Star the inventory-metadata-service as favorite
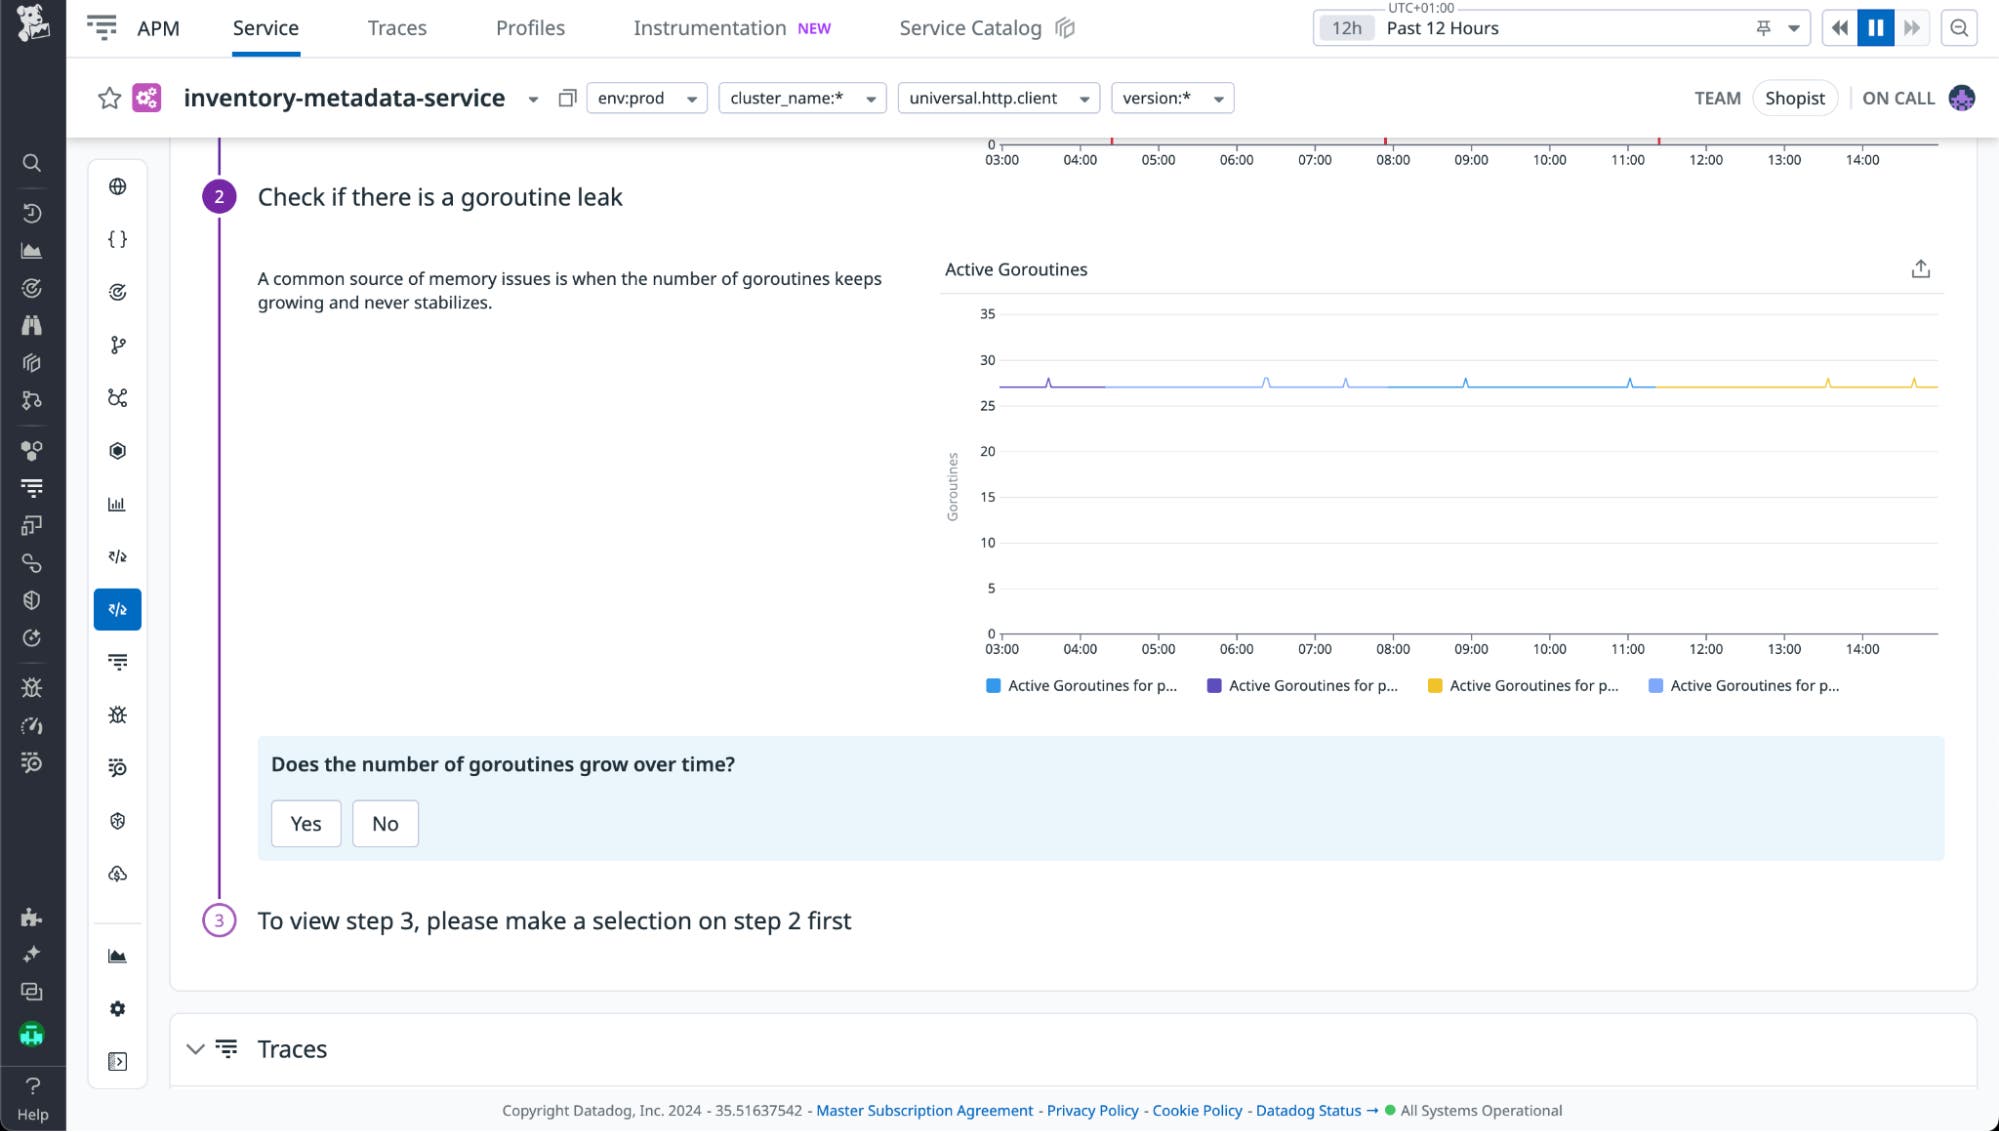The height and width of the screenshot is (1132, 1999). 110,98
